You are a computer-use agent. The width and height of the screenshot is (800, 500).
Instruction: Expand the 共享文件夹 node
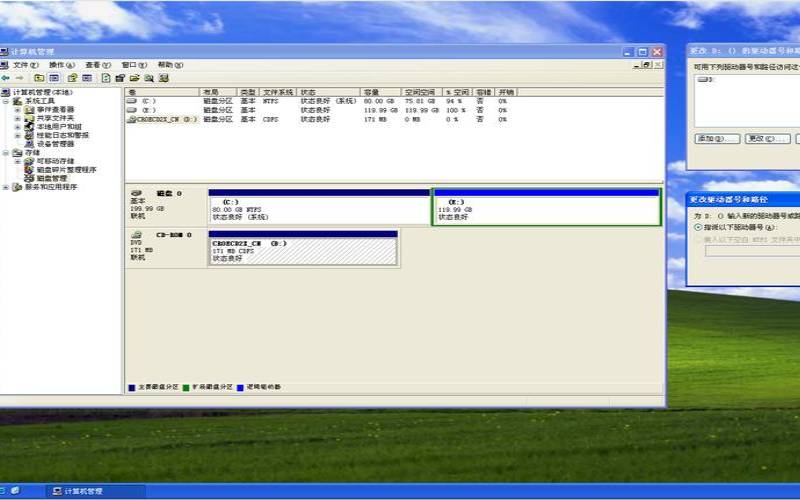click(x=18, y=118)
